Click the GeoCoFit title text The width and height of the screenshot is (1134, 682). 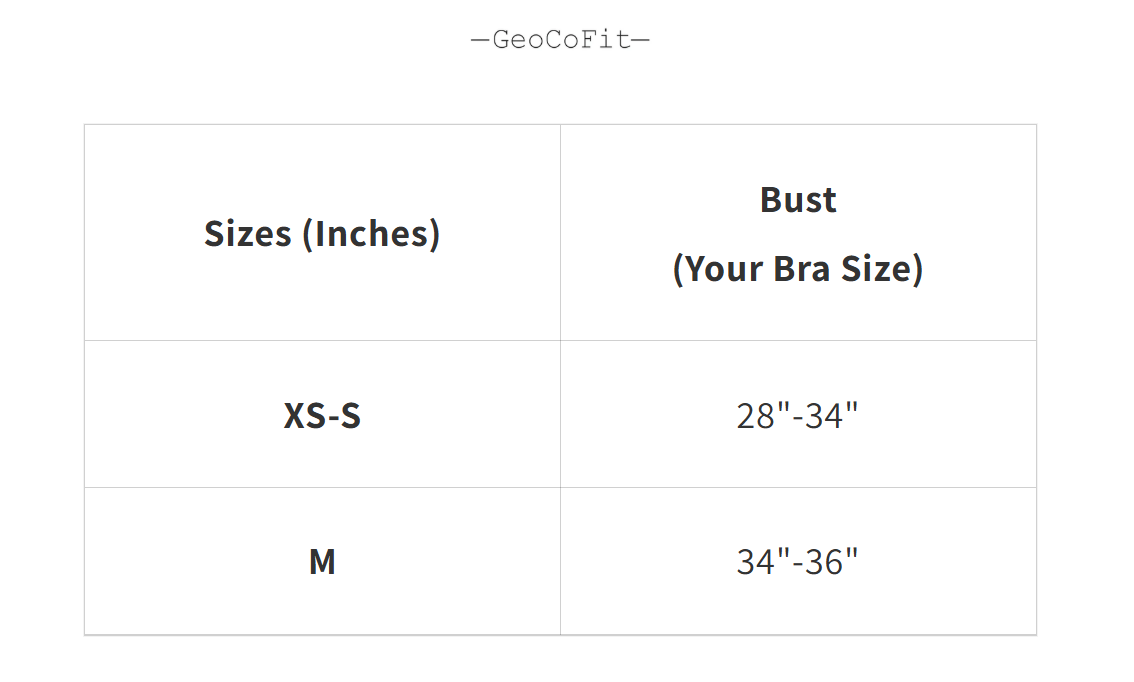pyautogui.click(x=561, y=40)
